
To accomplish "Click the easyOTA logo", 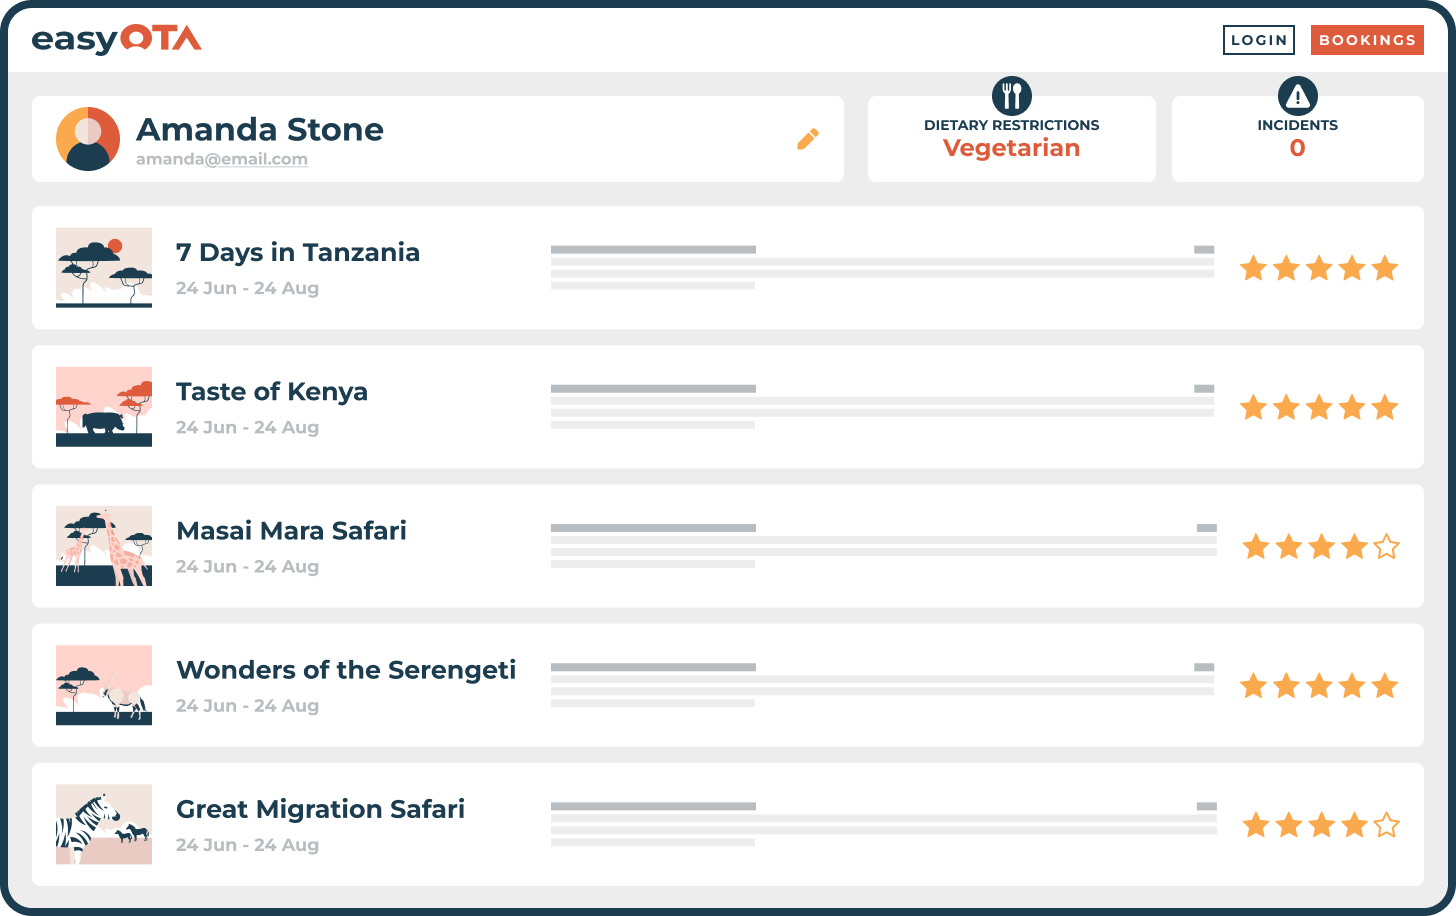I will point(117,40).
